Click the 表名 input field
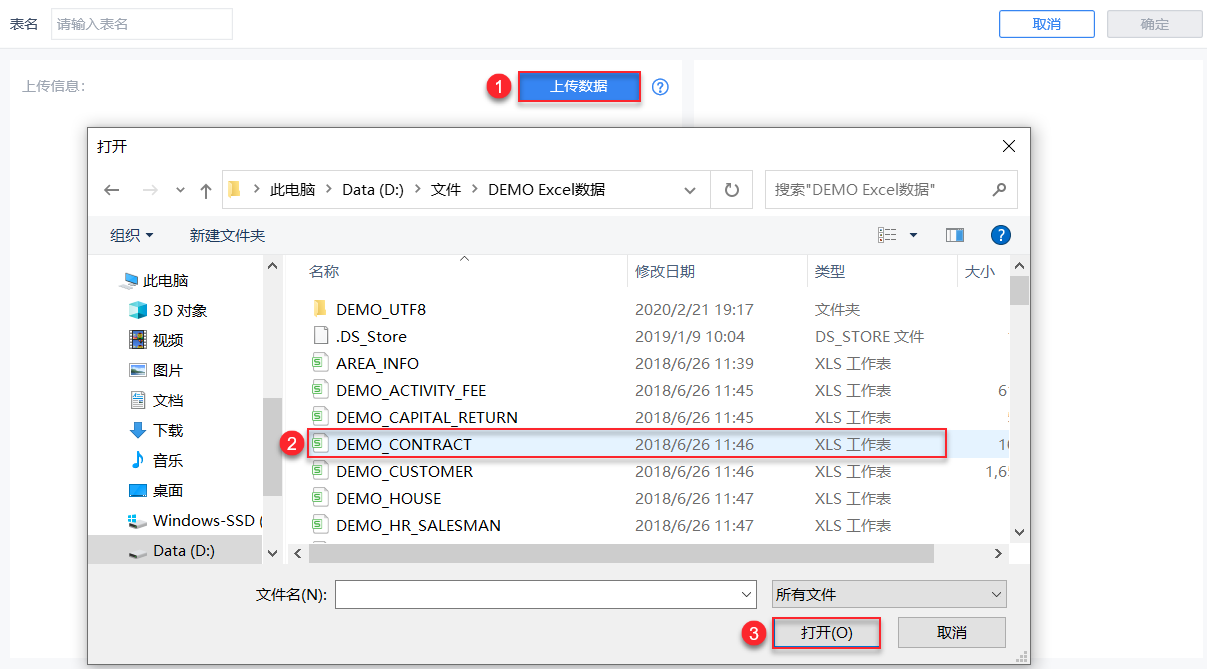Image resolution: width=1207 pixels, height=669 pixels. [142, 24]
